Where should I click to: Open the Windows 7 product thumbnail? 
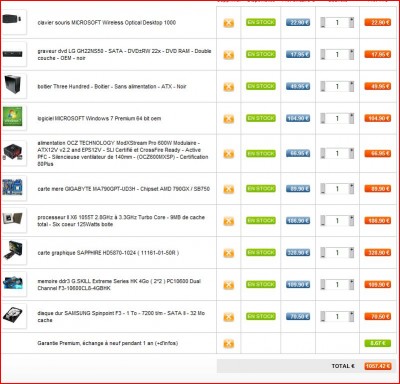pyautogui.click(x=13, y=117)
